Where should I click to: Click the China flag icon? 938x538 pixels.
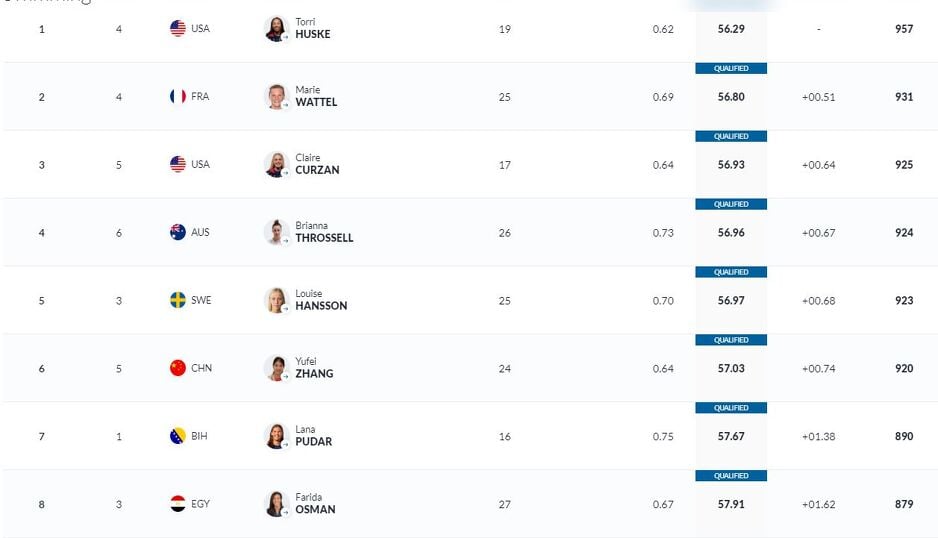(178, 368)
